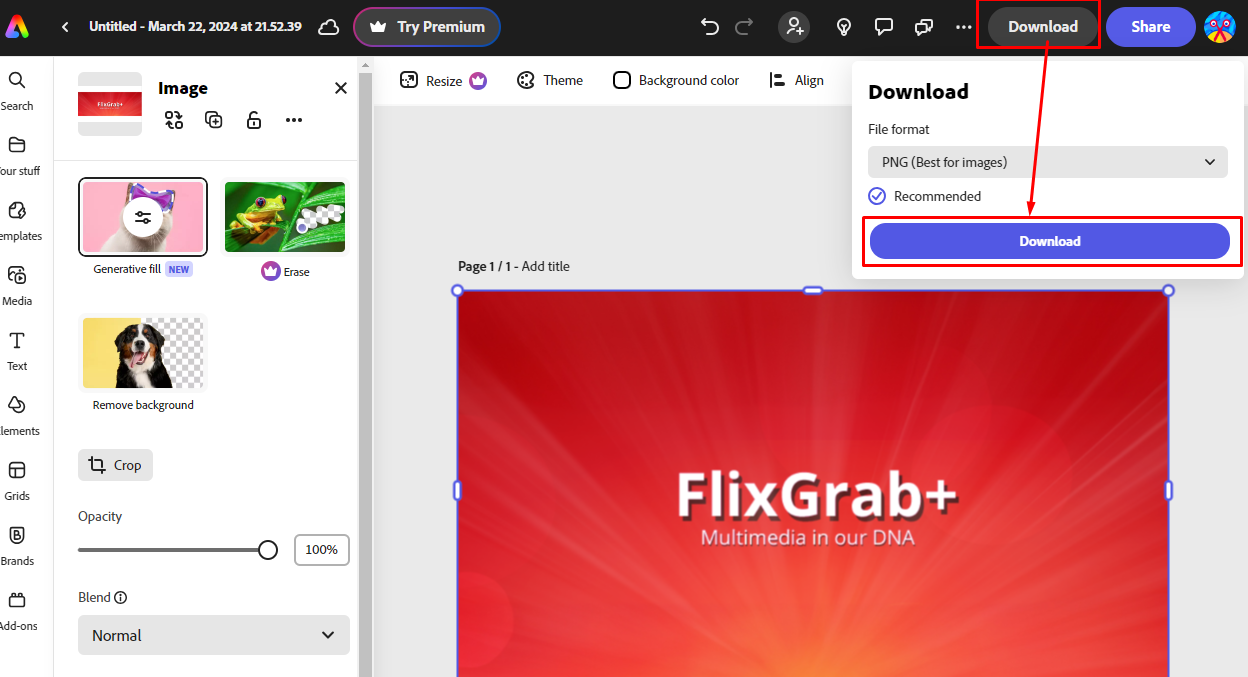Click Try Premium button
Image resolution: width=1248 pixels, height=677 pixels.
427,27
